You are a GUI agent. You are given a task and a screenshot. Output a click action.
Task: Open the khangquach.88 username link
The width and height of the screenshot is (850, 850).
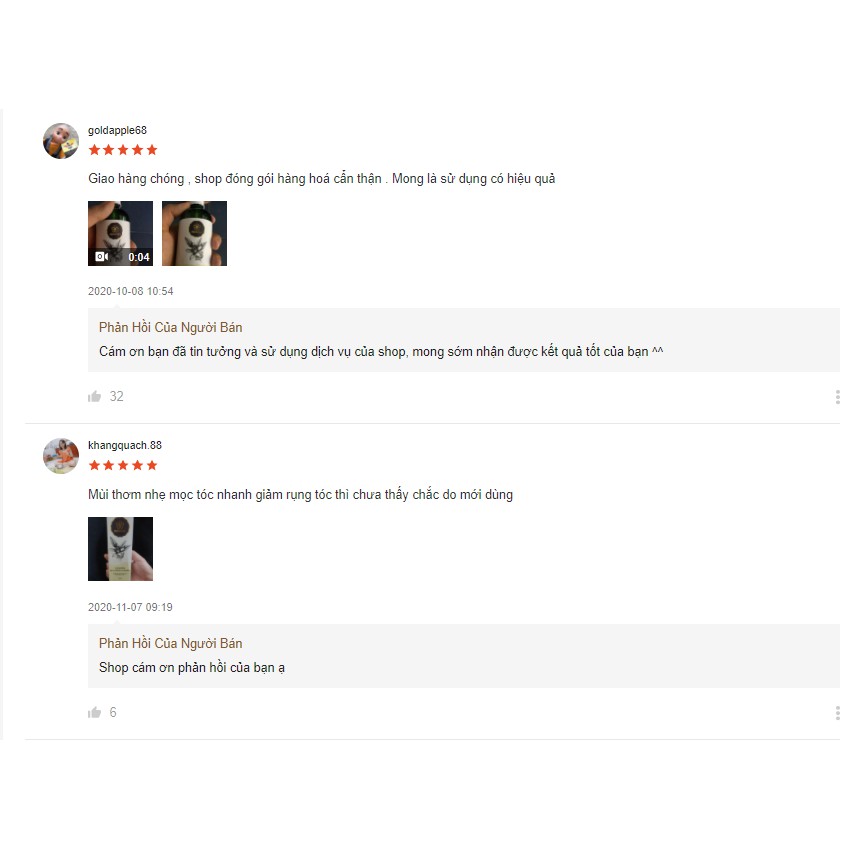(x=124, y=445)
